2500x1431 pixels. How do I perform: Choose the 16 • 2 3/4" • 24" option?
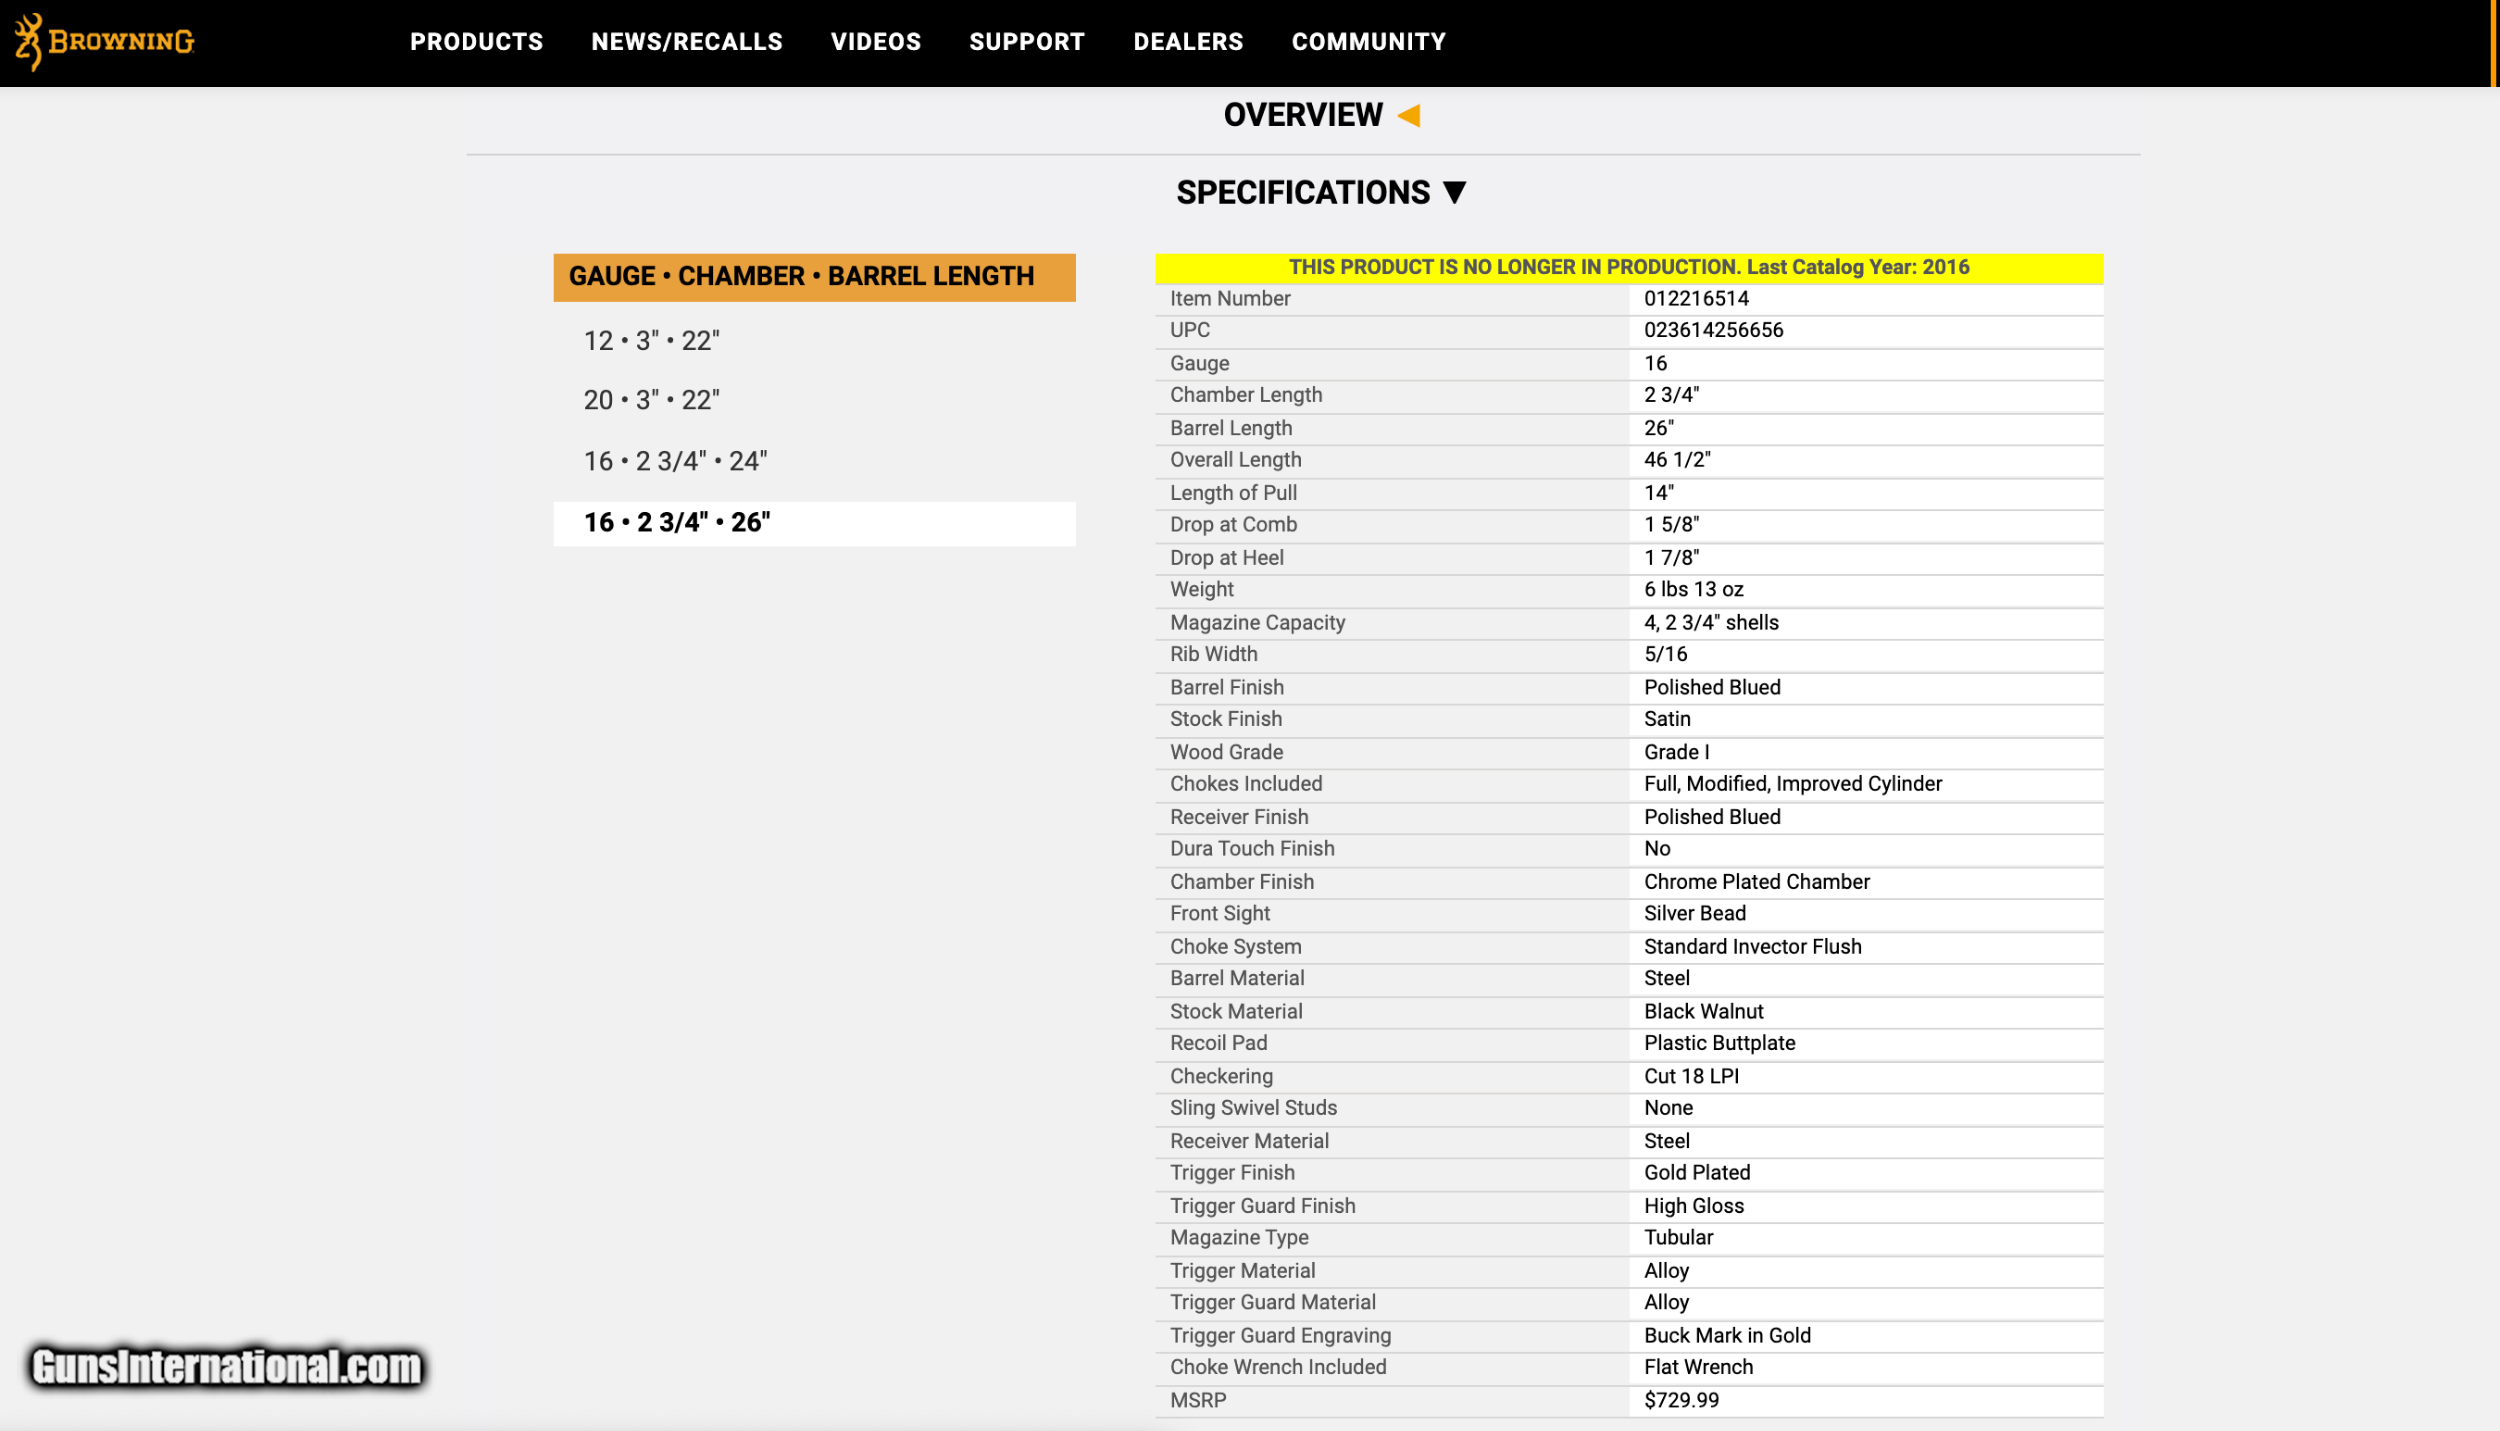675,461
